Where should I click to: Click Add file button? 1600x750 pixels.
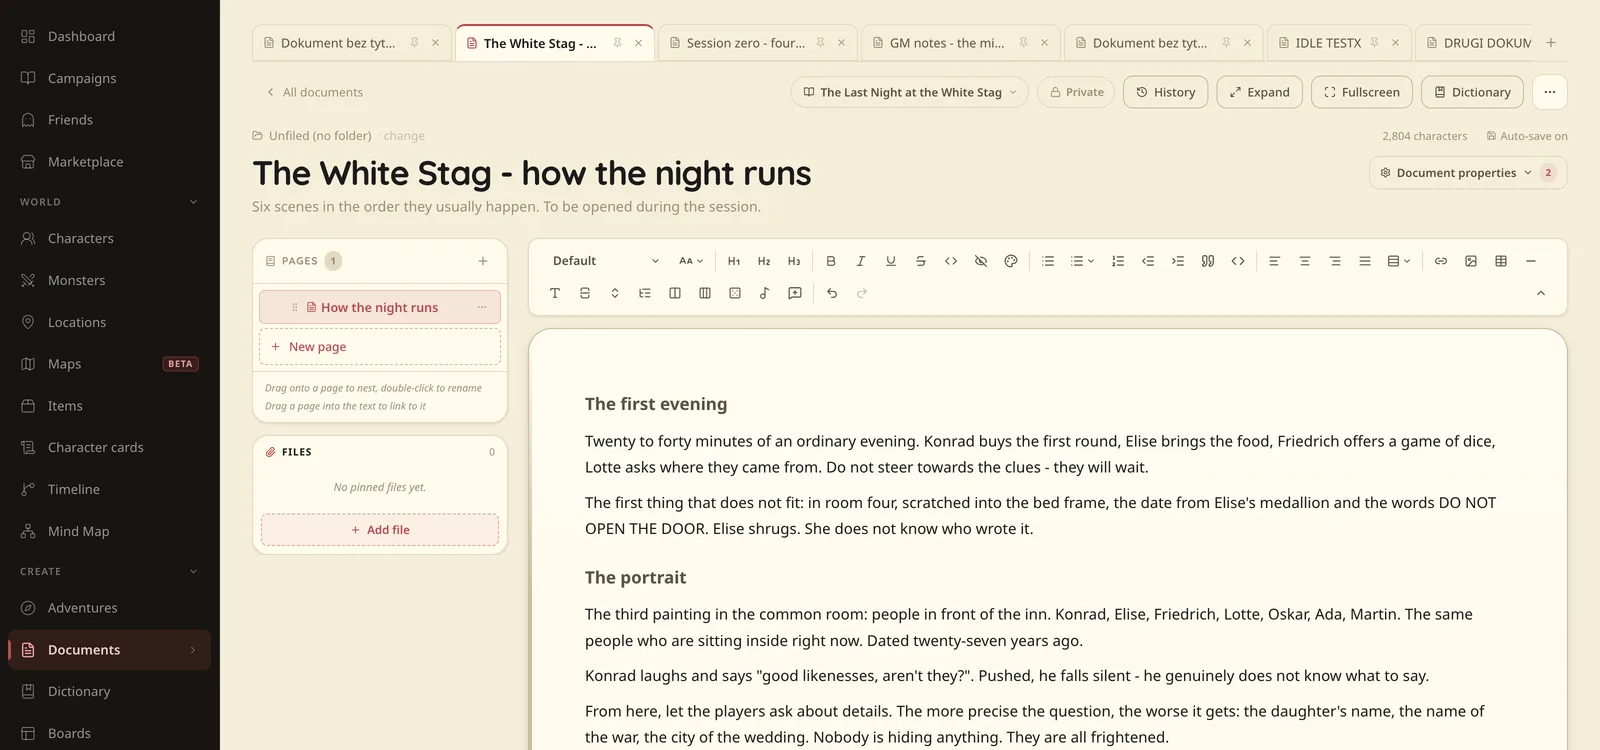pyautogui.click(x=380, y=530)
